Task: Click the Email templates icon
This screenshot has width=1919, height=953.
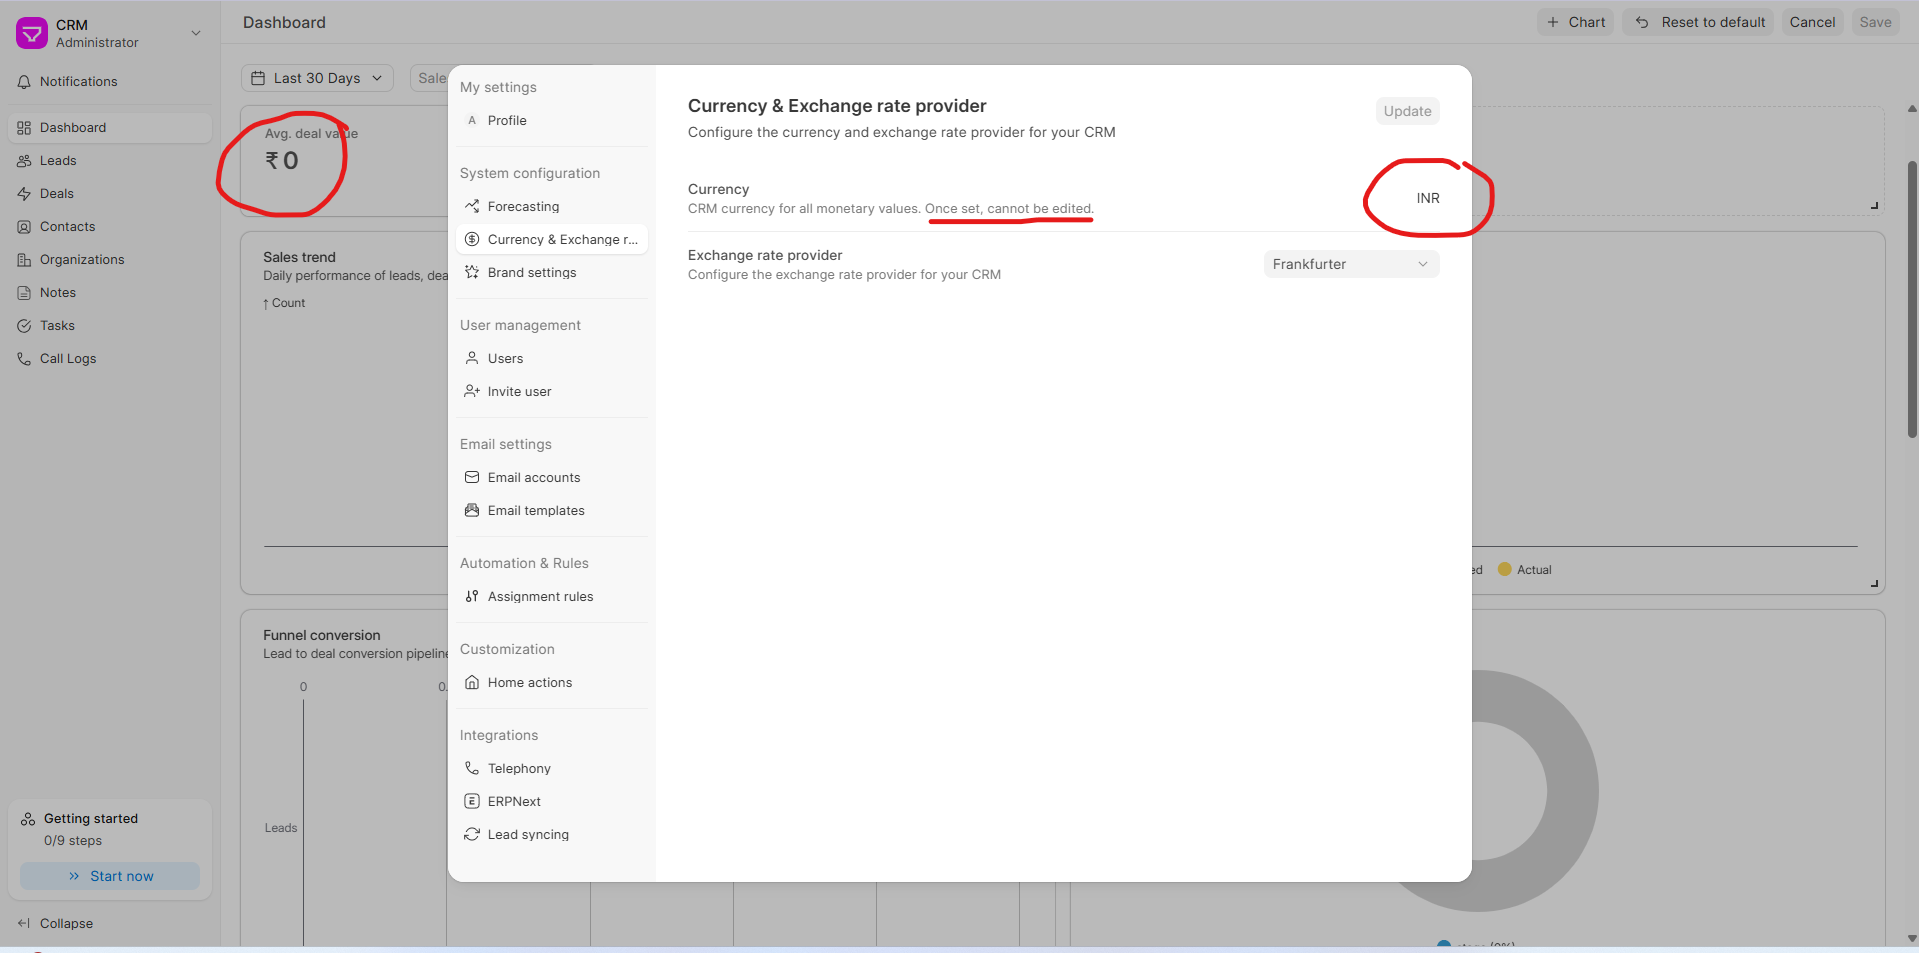Action: click(x=472, y=510)
